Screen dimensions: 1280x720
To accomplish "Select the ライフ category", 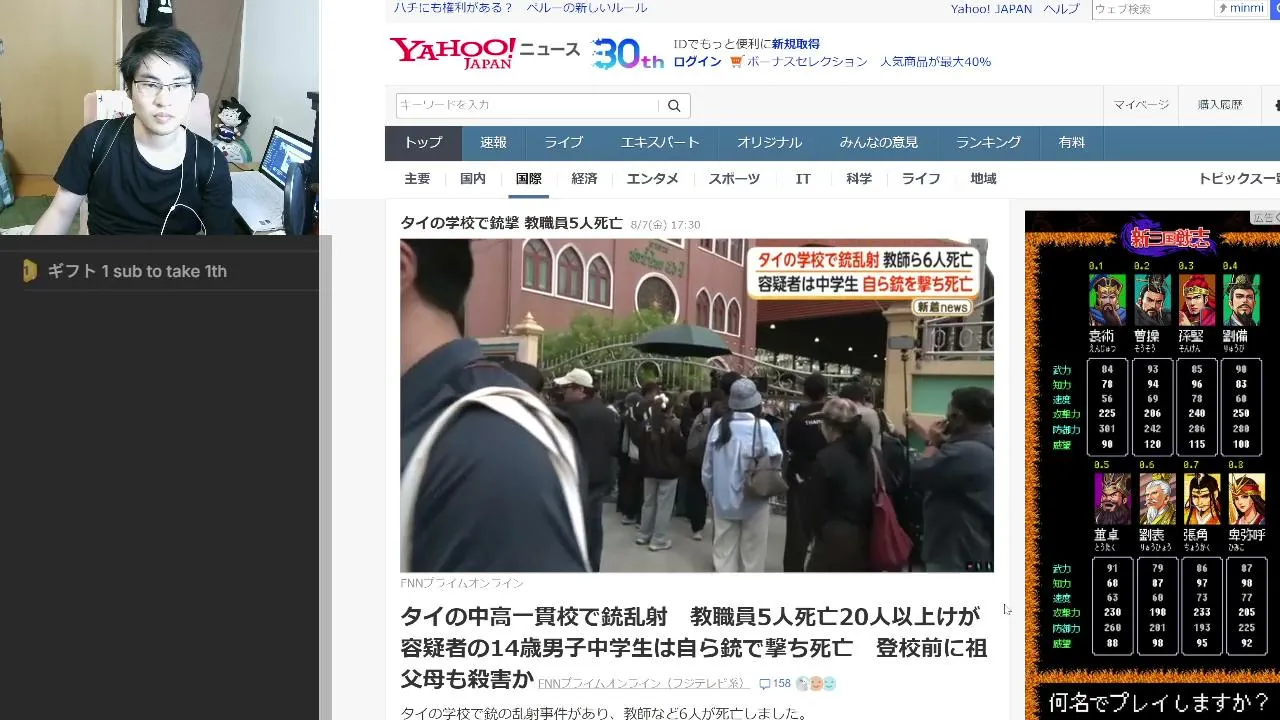I will [x=921, y=179].
